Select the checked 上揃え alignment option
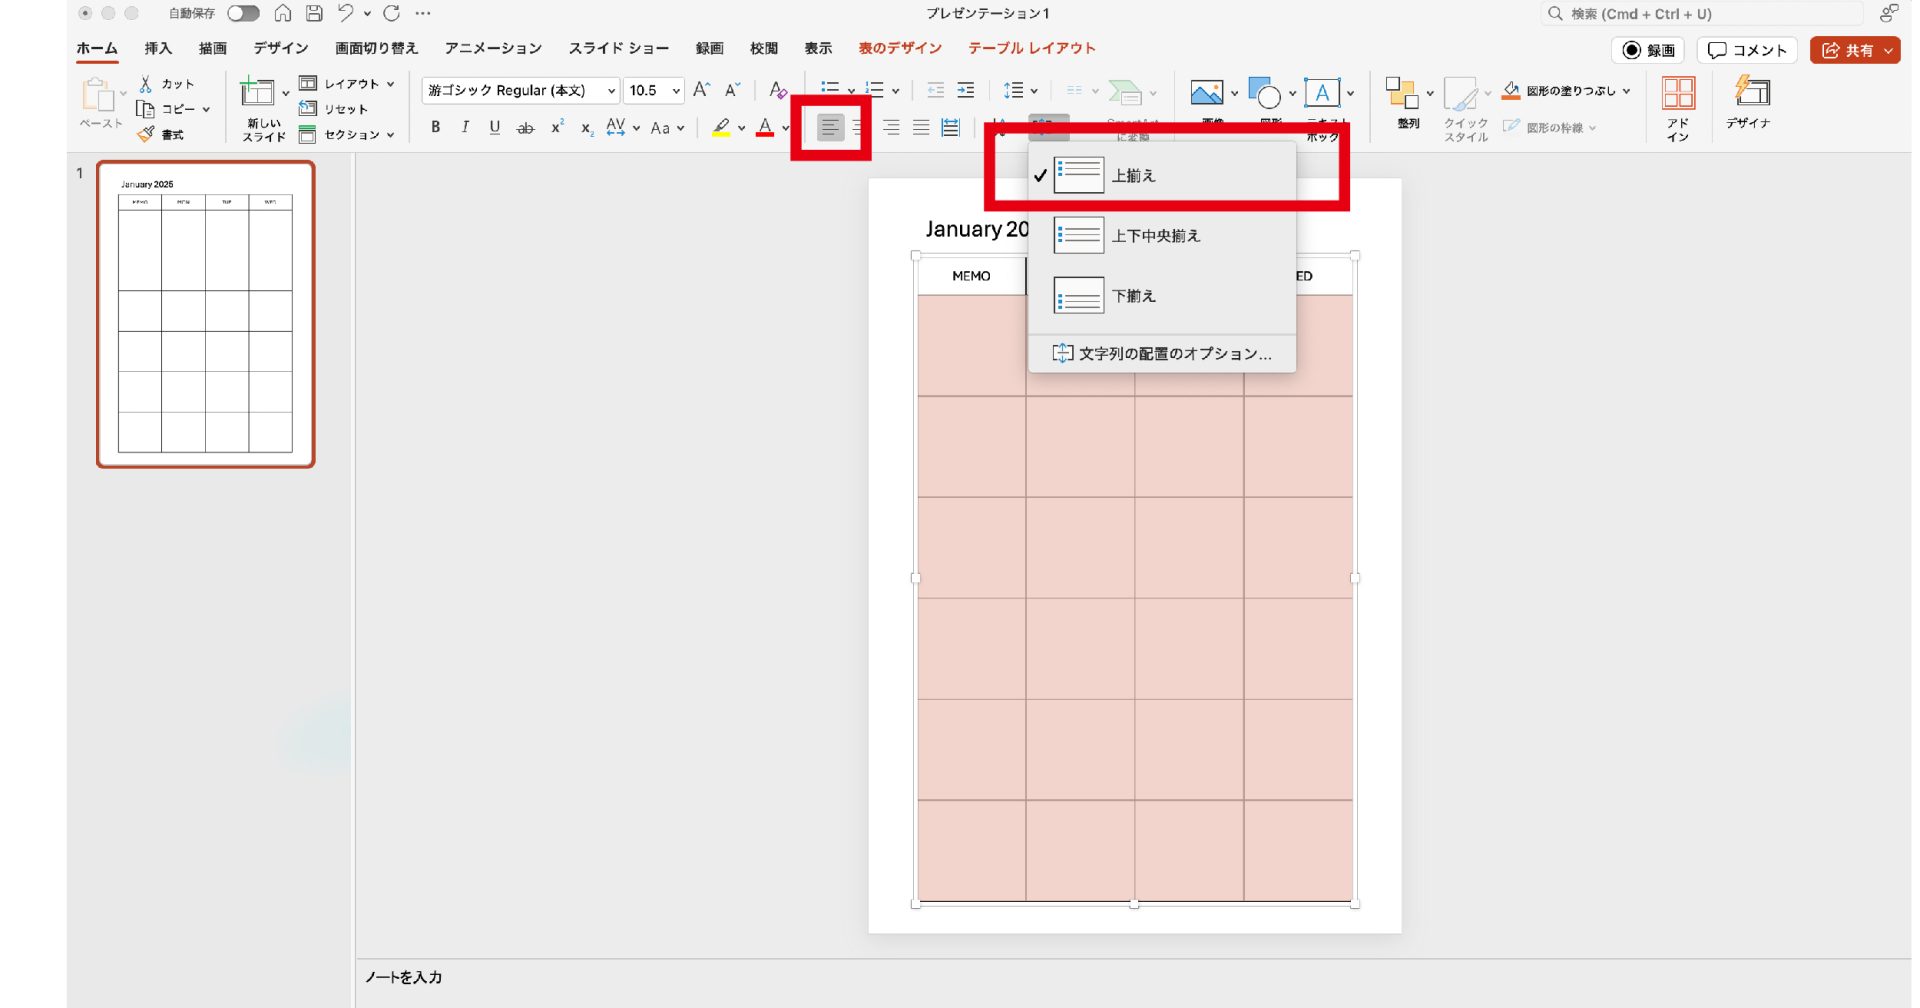1920x1008 pixels. tap(1133, 176)
